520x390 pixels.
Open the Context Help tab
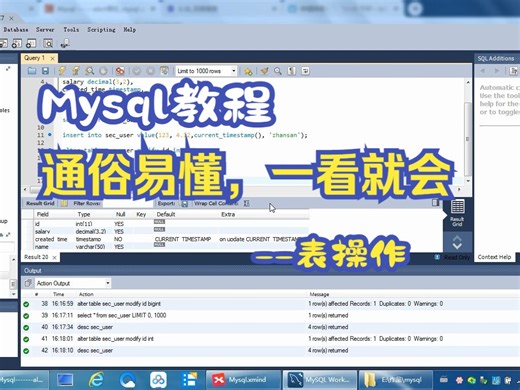click(494, 257)
